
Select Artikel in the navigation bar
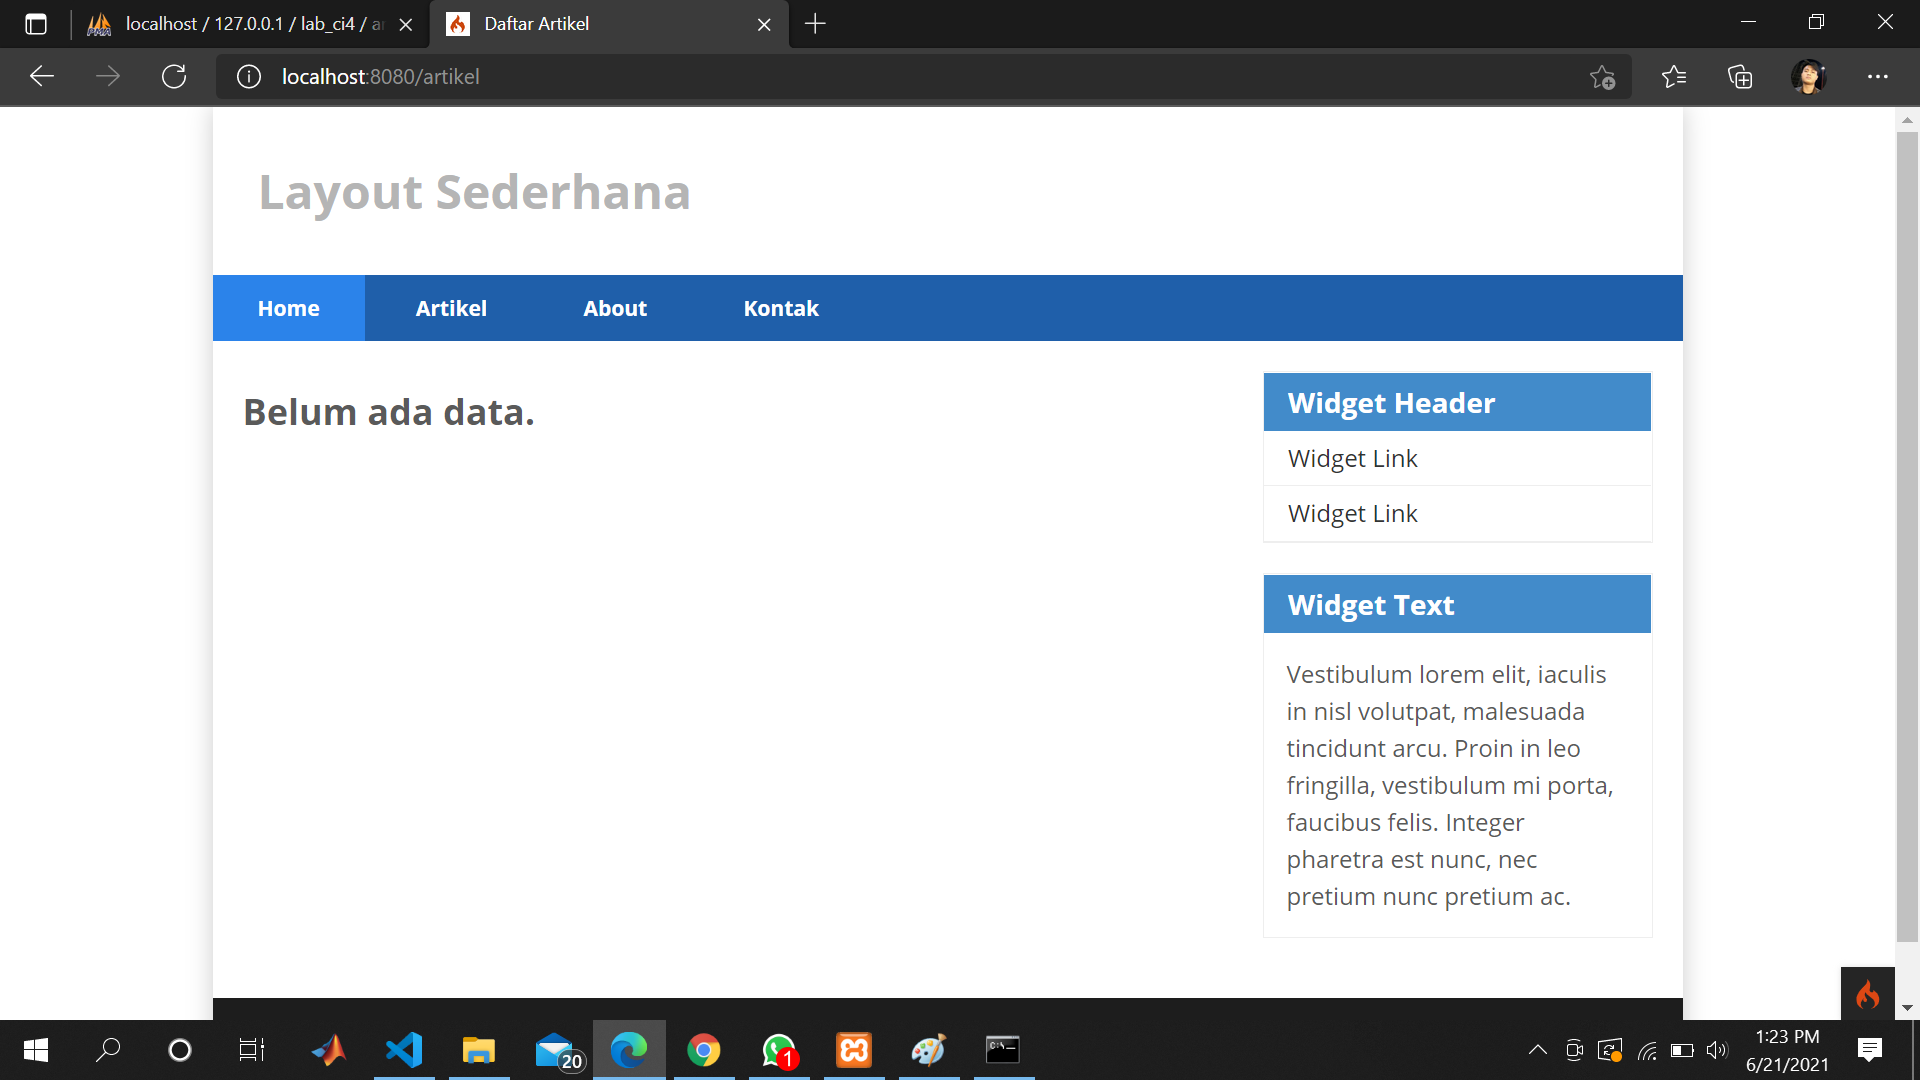click(x=450, y=308)
